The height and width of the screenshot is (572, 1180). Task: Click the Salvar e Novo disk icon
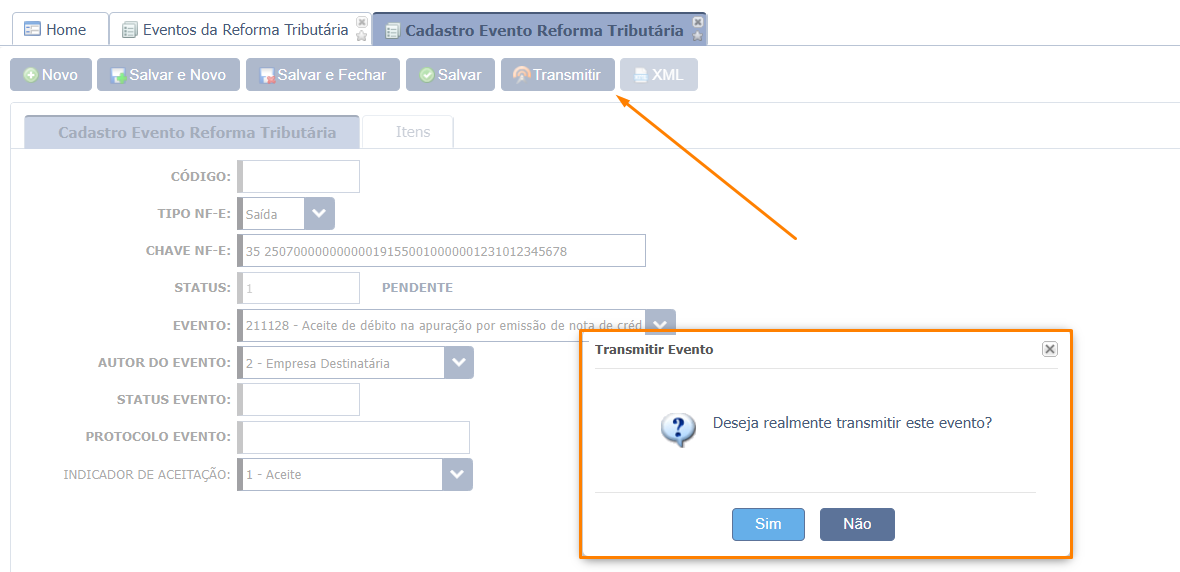118,75
